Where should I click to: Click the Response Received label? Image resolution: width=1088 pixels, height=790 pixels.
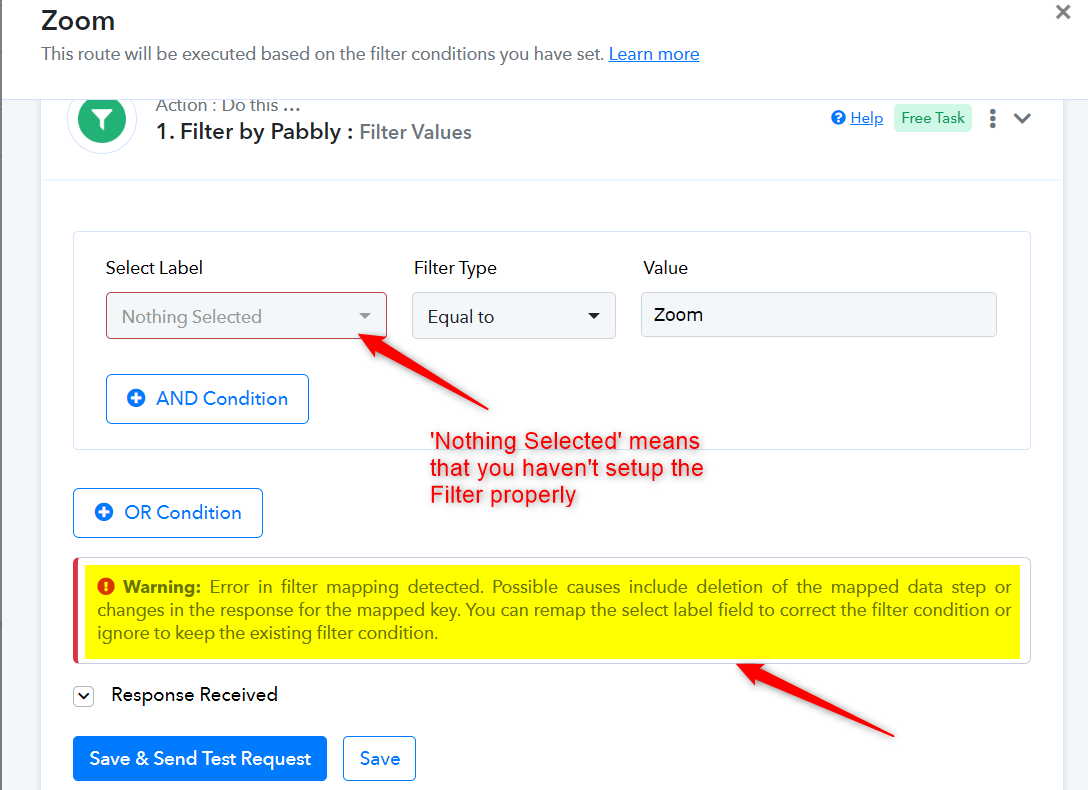coord(194,695)
